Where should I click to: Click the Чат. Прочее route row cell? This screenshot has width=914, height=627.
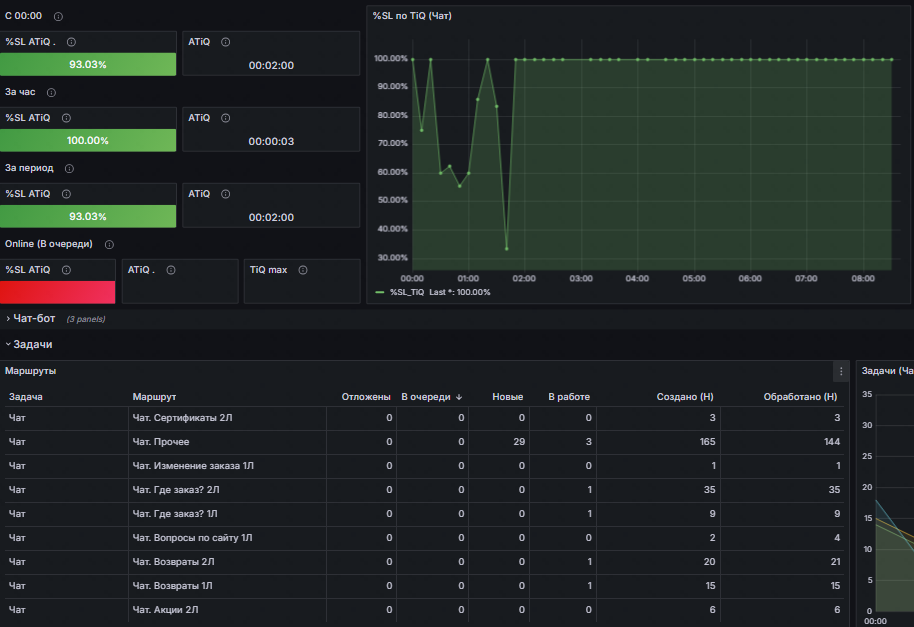point(160,441)
